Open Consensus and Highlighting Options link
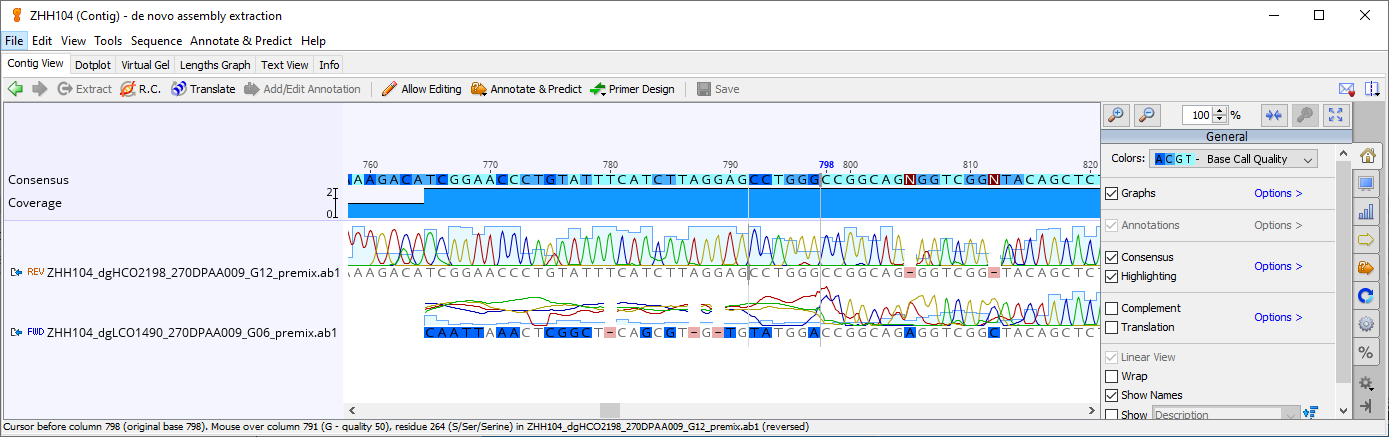Image resolution: width=1389 pixels, height=437 pixels. point(1278,266)
